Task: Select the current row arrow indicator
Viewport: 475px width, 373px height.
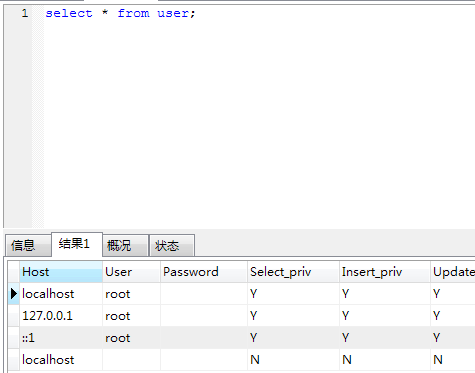Action: click(x=14, y=294)
